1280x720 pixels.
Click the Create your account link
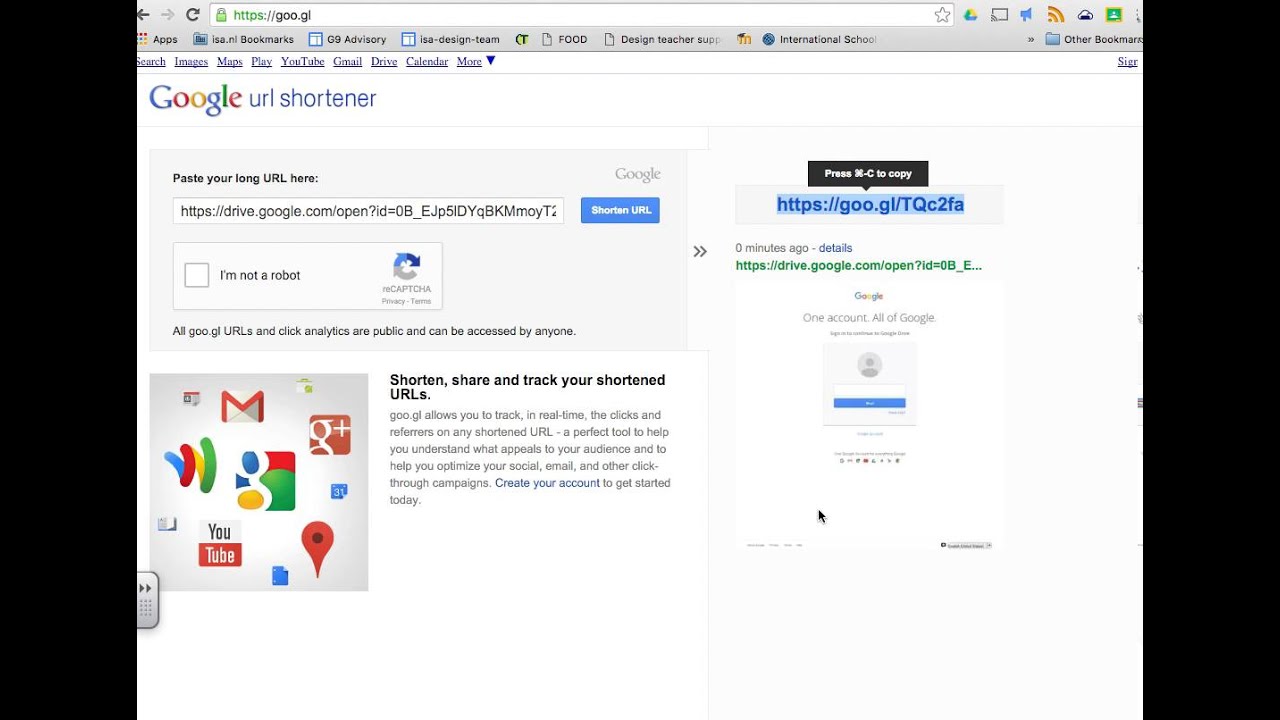[x=547, y=483]
